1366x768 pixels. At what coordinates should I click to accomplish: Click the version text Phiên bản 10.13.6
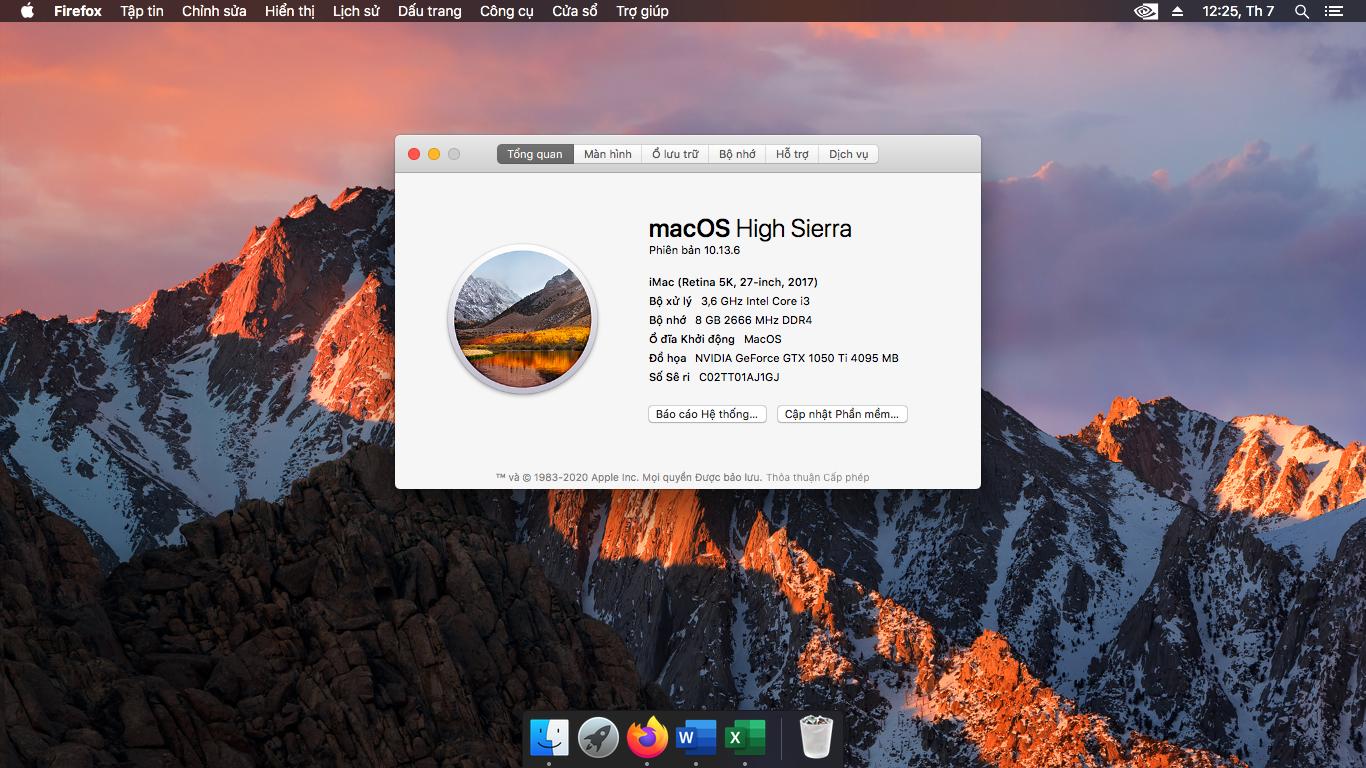point(694,250)
